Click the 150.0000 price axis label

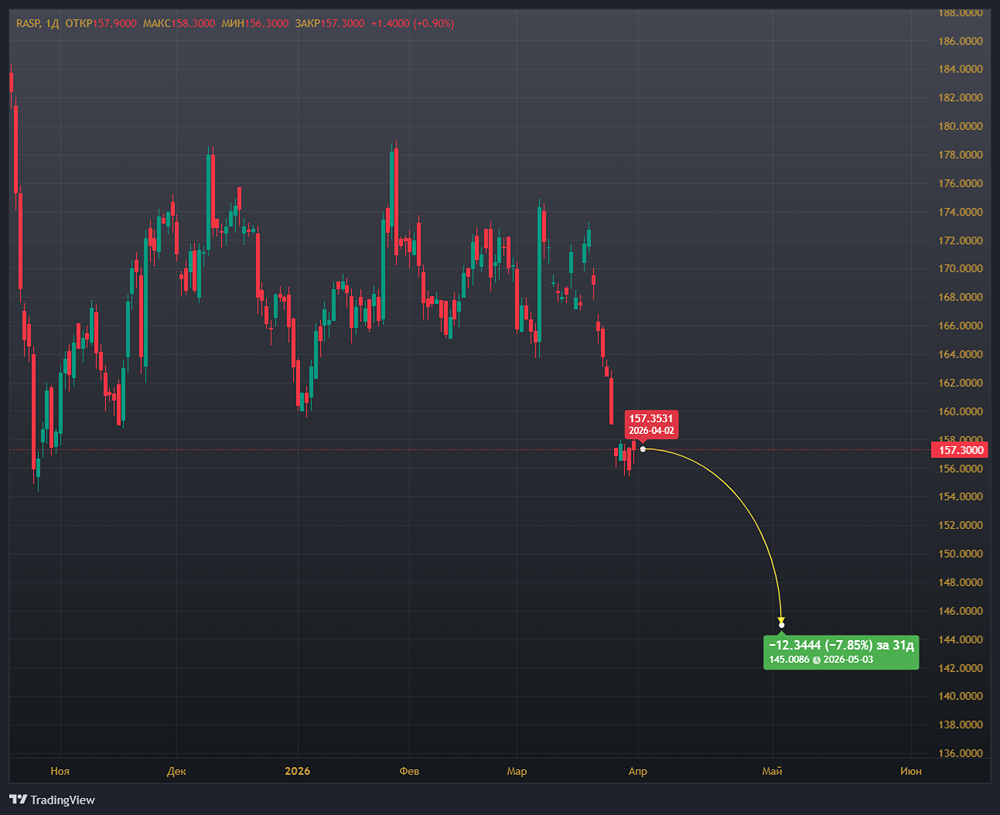coord(960,554)
